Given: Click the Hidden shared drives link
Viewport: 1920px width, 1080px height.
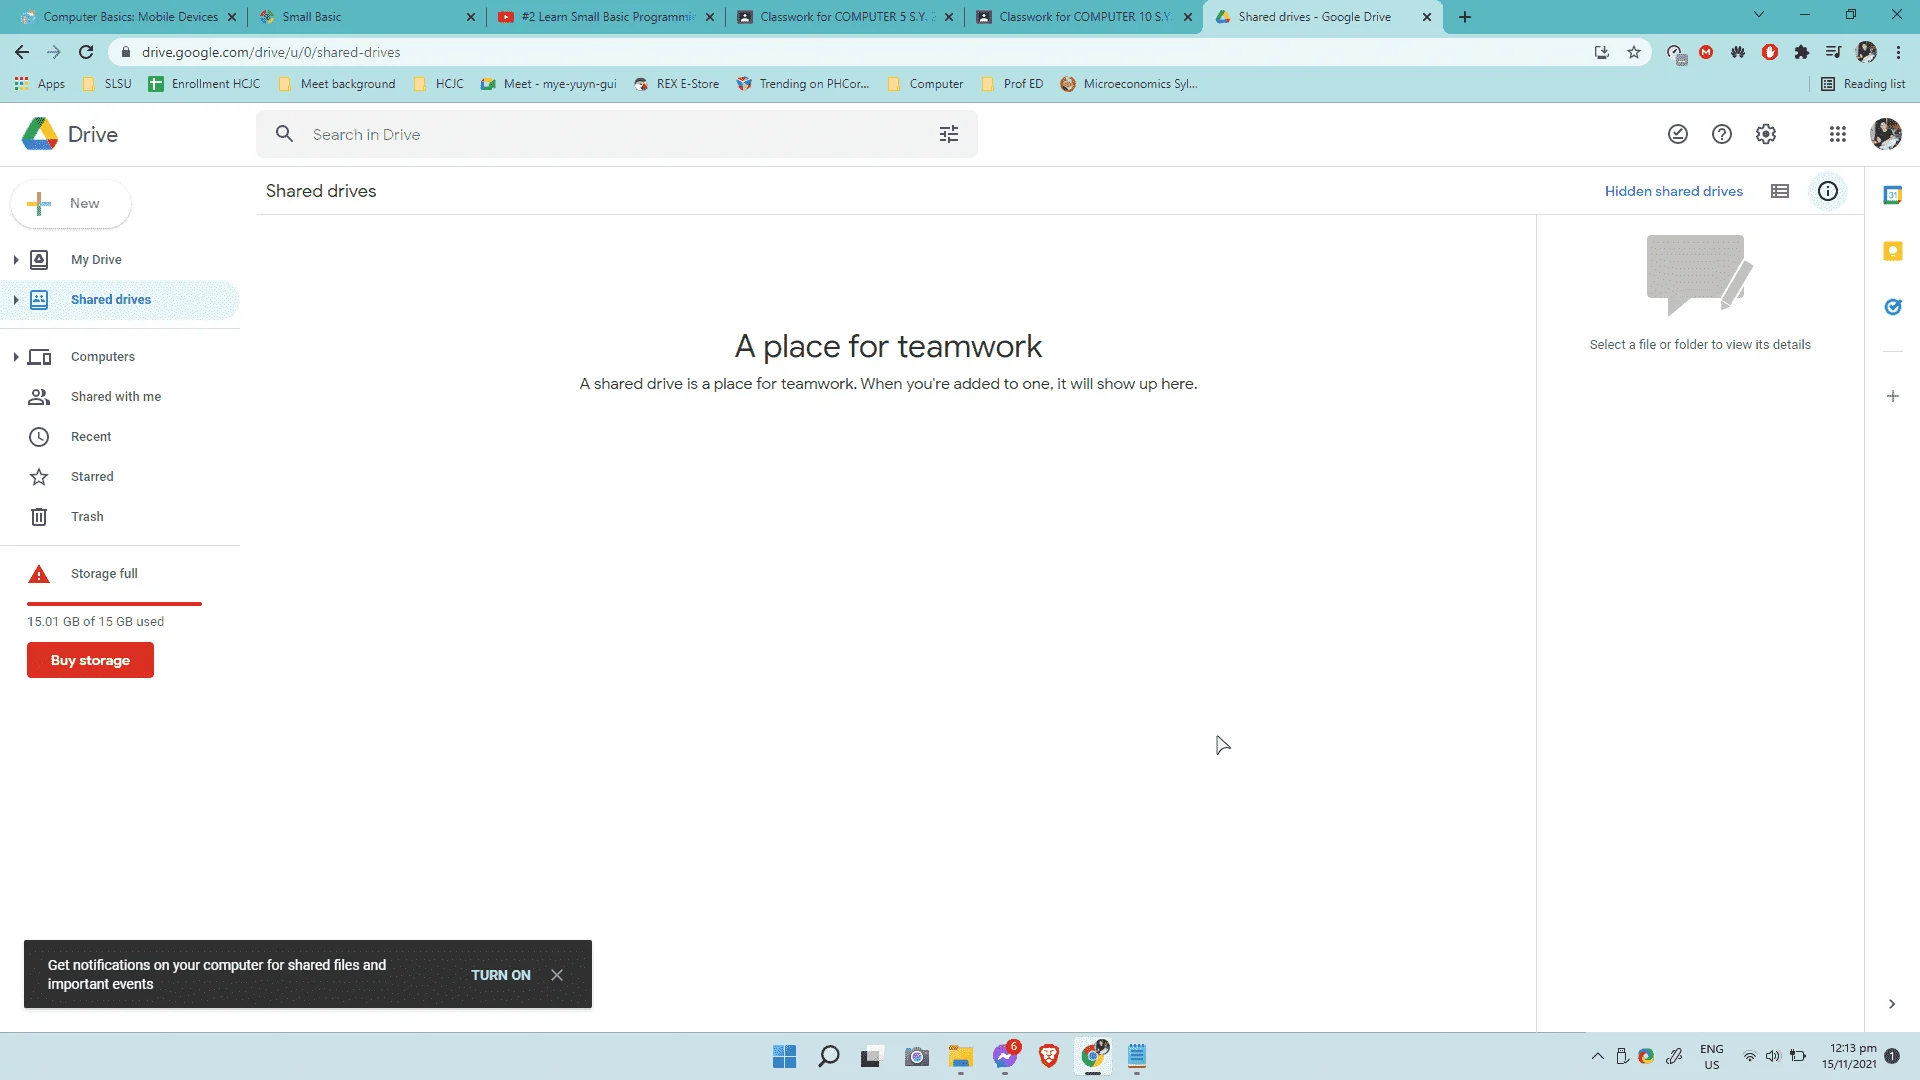Looking at the screenshot, I should [1673, 191].
